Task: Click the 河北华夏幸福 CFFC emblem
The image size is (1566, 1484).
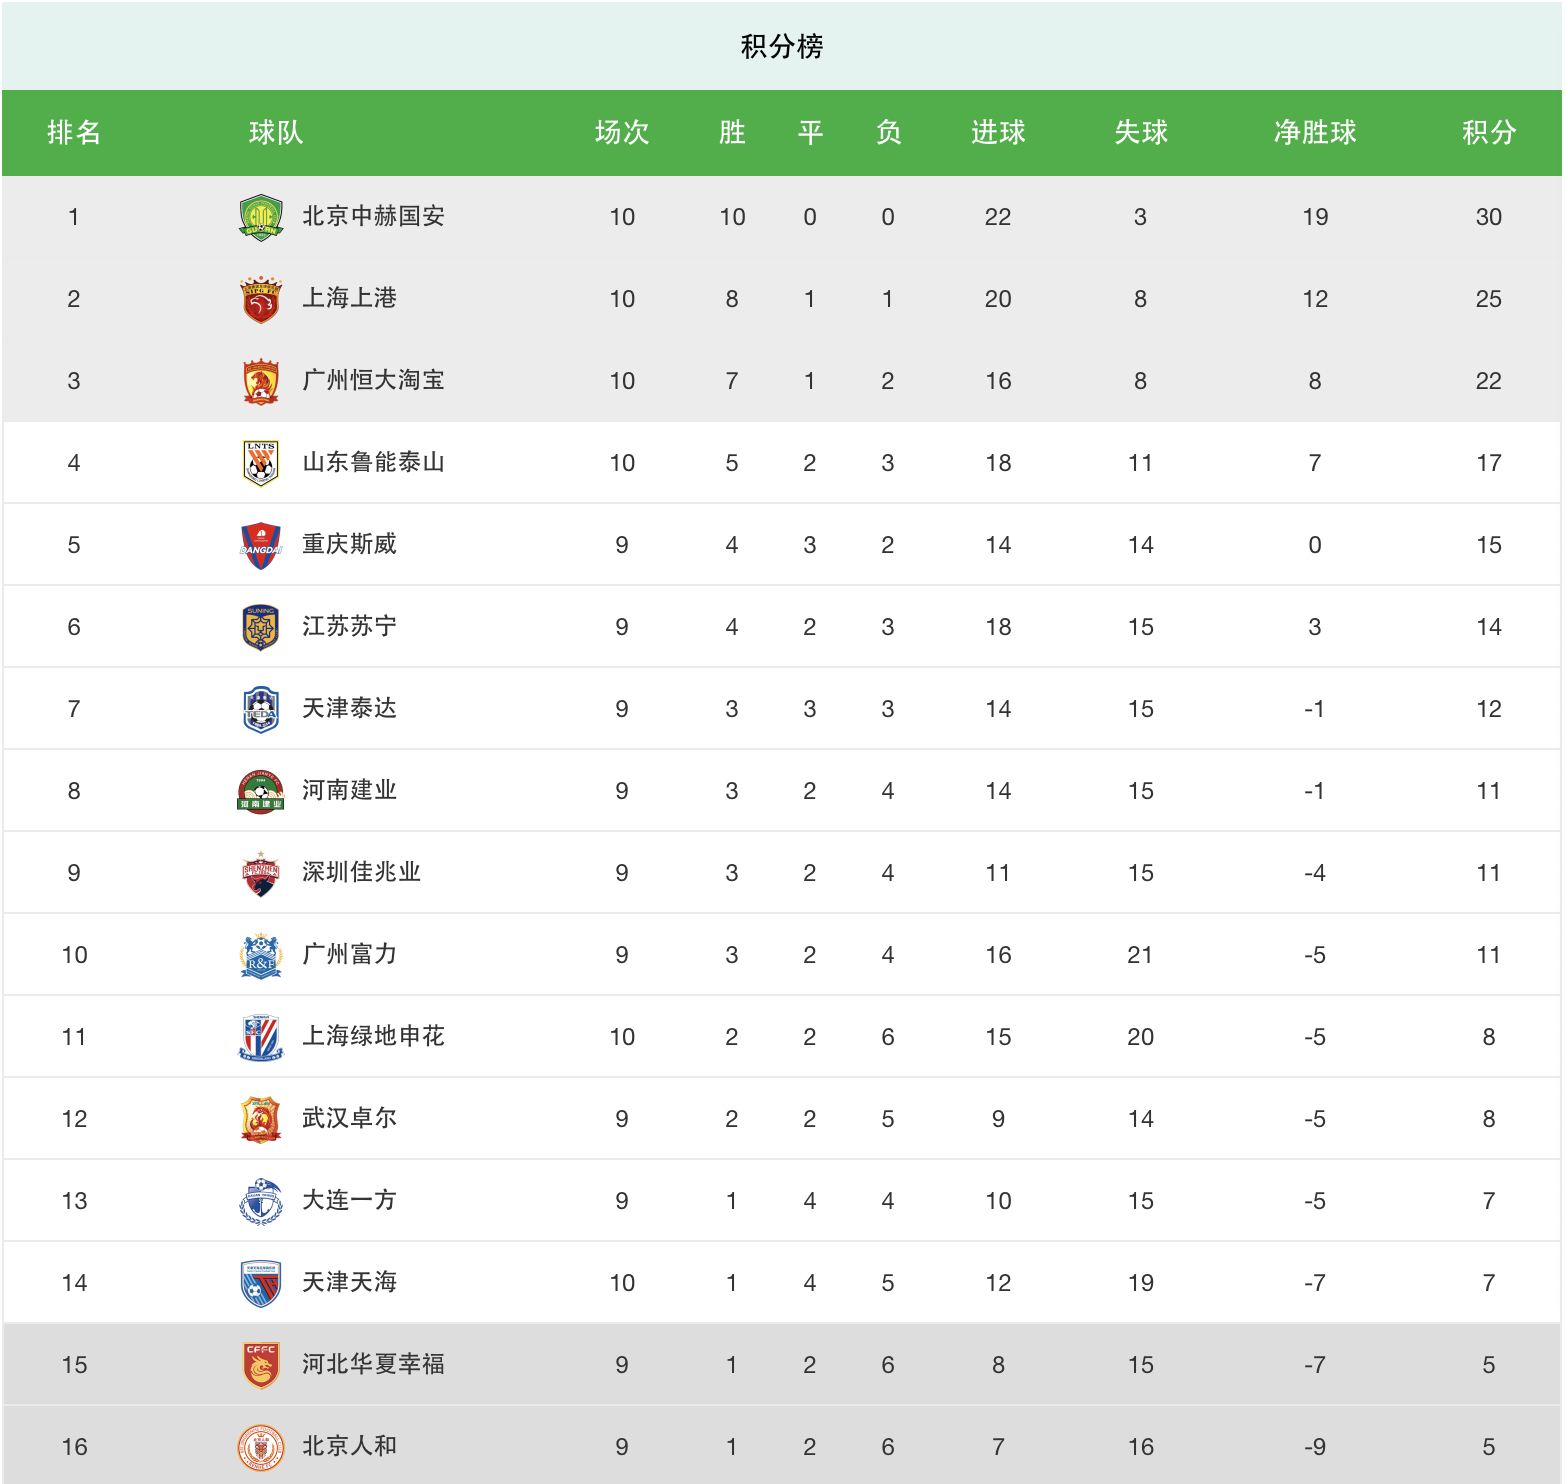Action: (x=261, y=1365)
